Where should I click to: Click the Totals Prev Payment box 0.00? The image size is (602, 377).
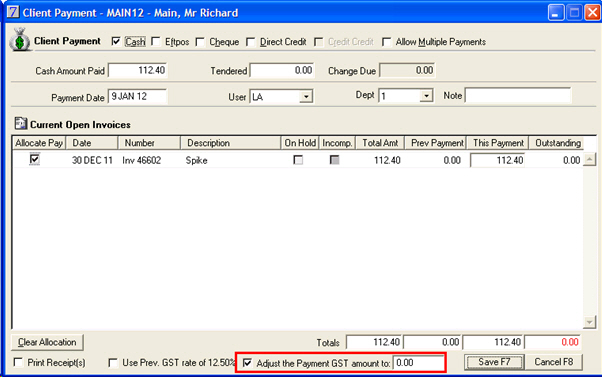coord(432,342)
